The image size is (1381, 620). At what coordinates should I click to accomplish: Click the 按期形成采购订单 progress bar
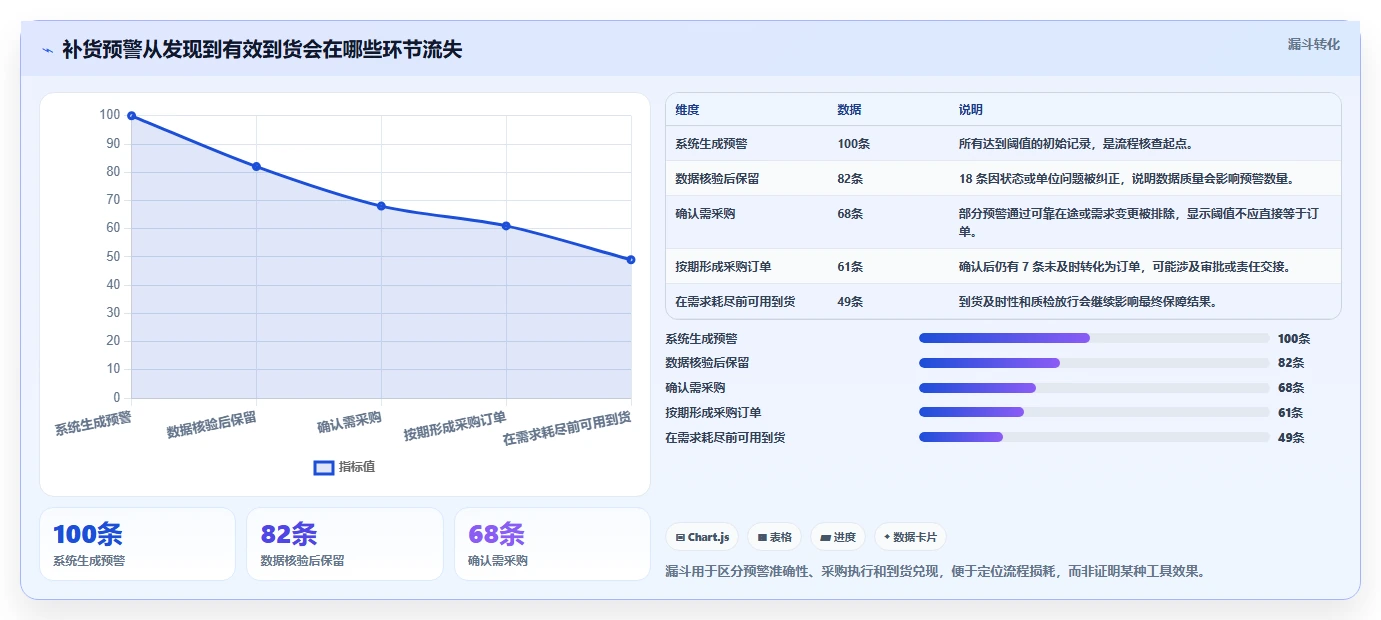pyautogui.click(x=1094, y=412)
